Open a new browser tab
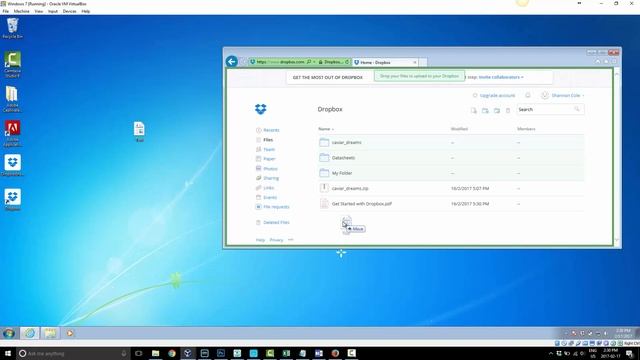Image resolution: width=640 pixels, height=360 pixels. point(423,62)
